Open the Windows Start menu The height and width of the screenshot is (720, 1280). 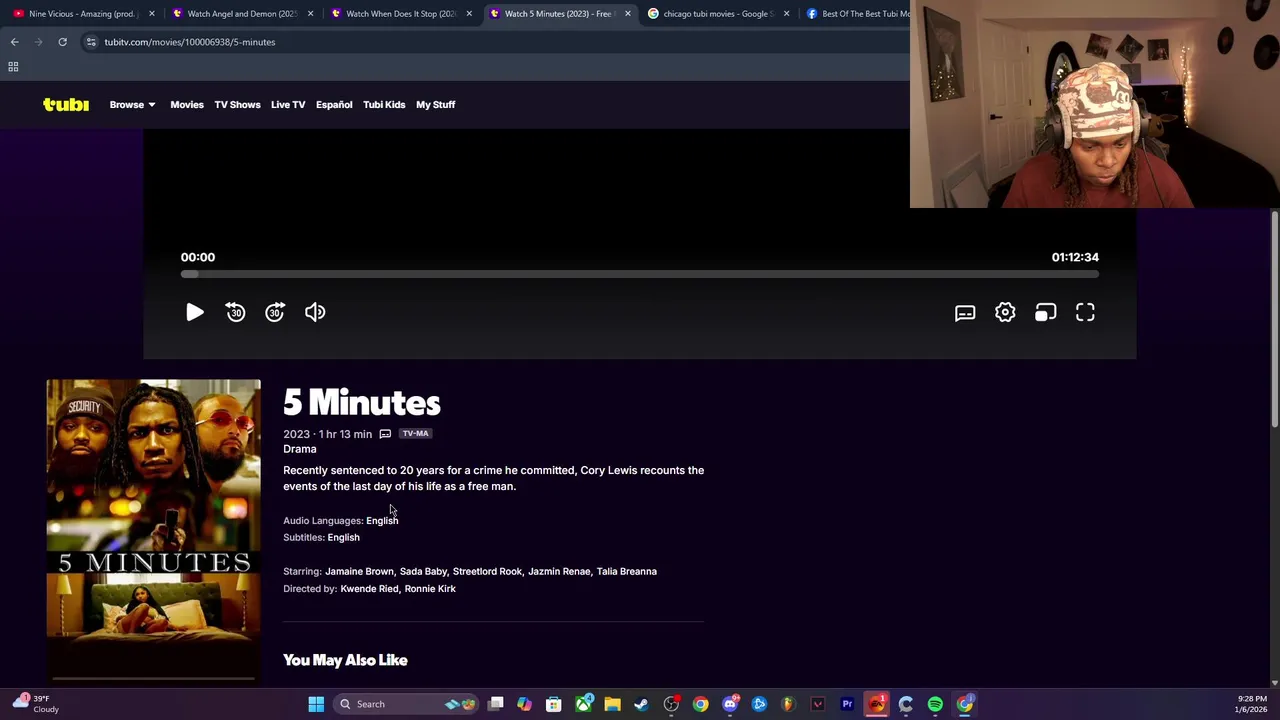(316, 704)
